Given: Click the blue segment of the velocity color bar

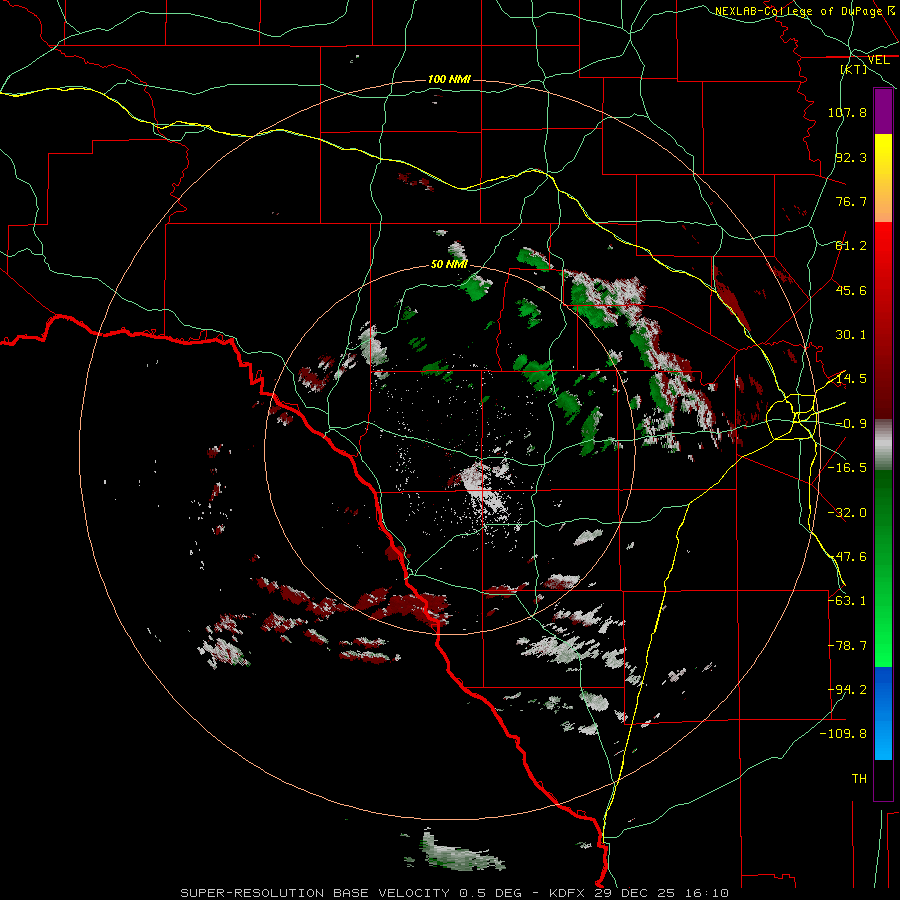Looking at the screenshot, I should (883, 713).
